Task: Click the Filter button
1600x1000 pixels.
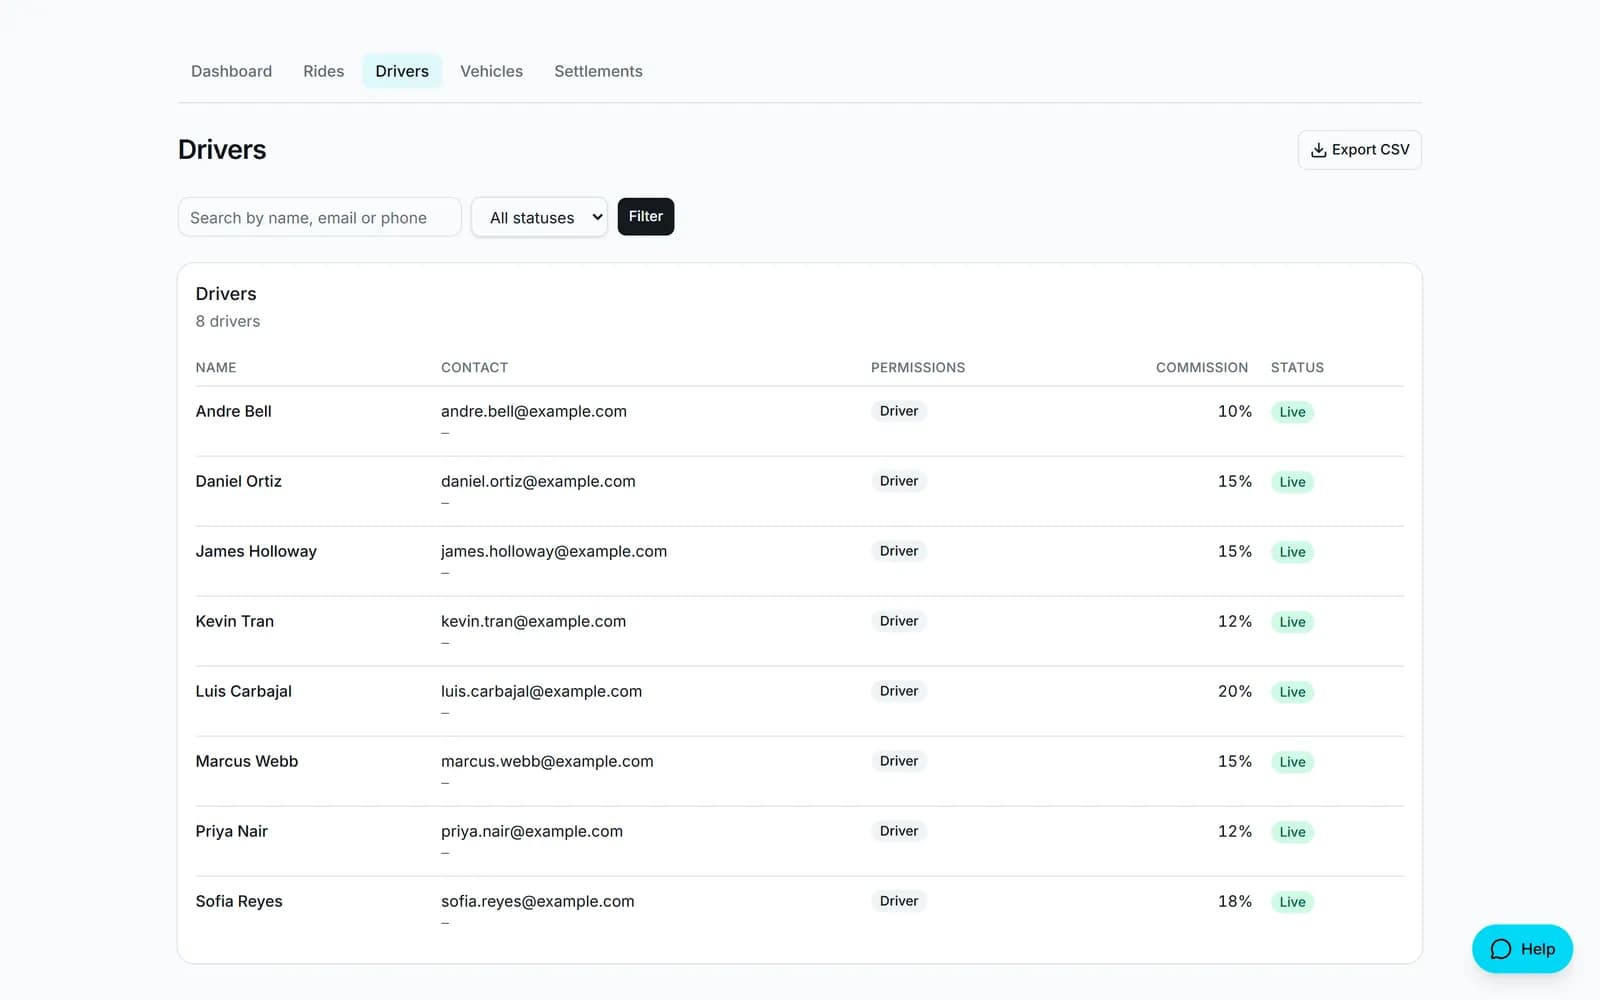Action: point(646,217)
